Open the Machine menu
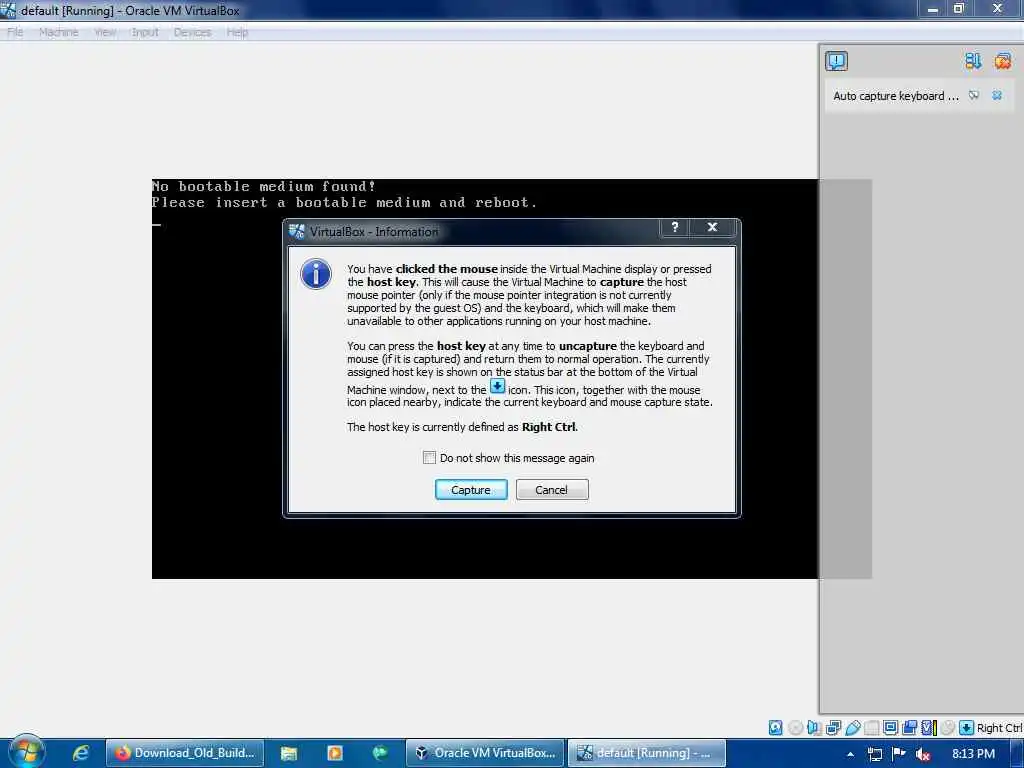The height and width of the screenshot is (768, 1024). tap(58, 32)
